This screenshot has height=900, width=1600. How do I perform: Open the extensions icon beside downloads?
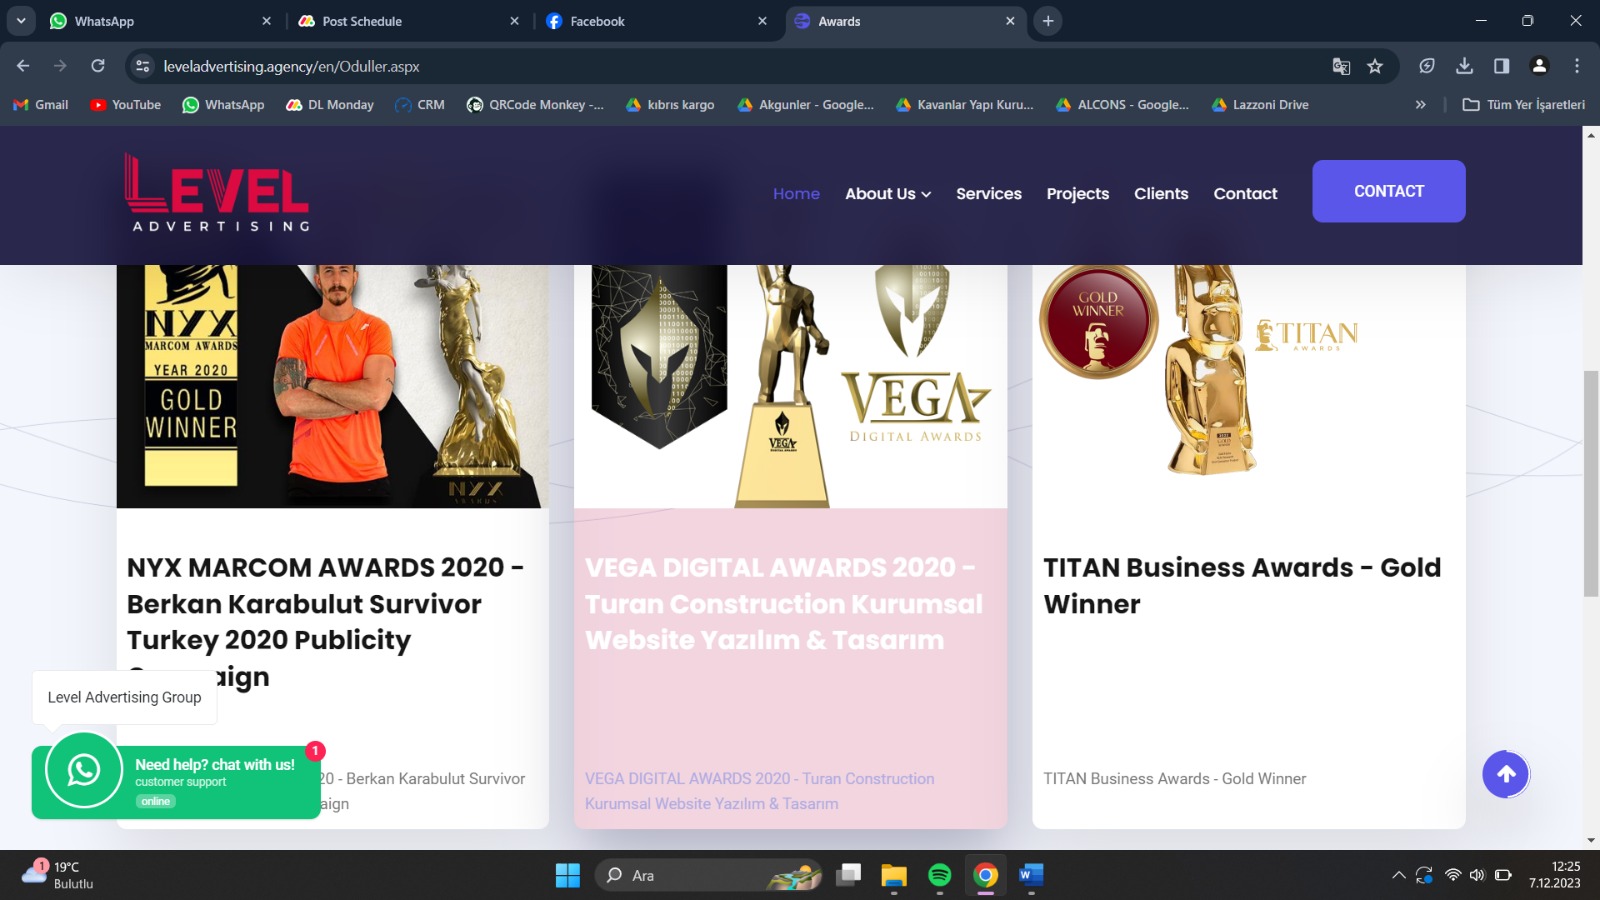pyautogui.click(x=1427, y=66)
